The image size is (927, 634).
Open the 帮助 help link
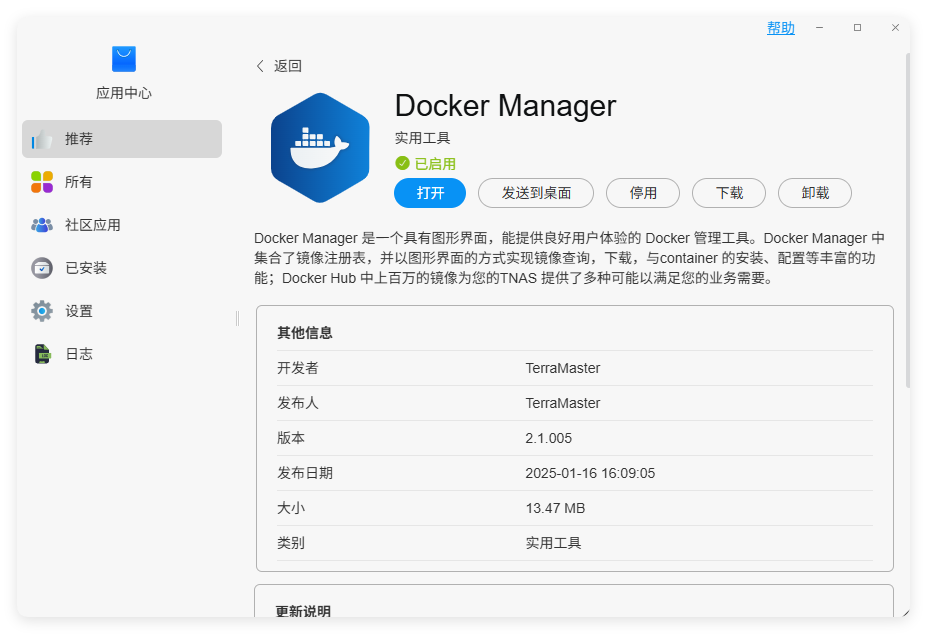tap(780, 27)
